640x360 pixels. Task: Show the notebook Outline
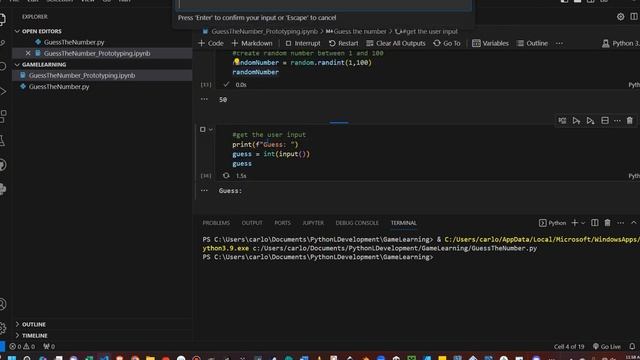tap(532, 43)
